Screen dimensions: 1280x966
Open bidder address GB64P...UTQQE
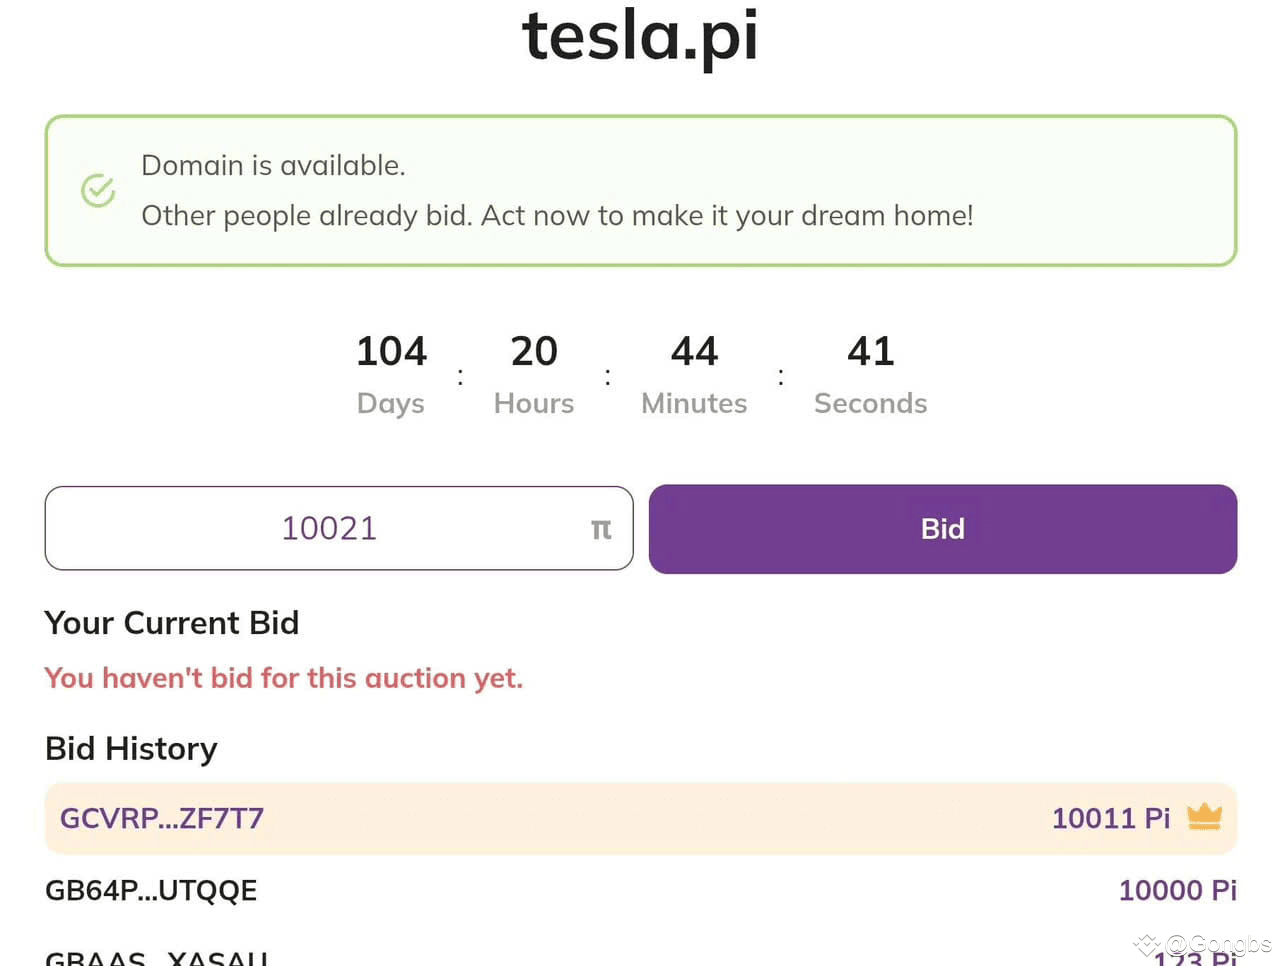[x=151, y=890]
